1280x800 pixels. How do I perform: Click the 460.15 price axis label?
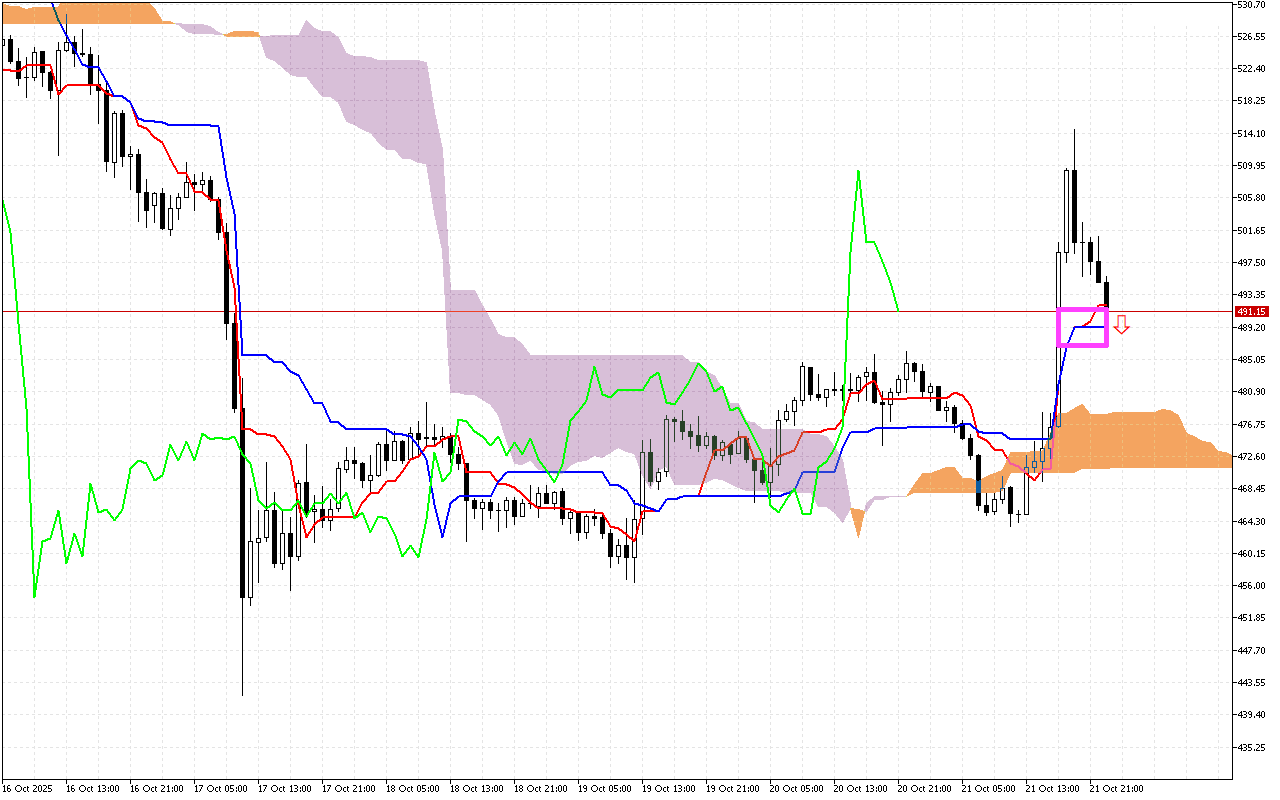(1252, 553)
